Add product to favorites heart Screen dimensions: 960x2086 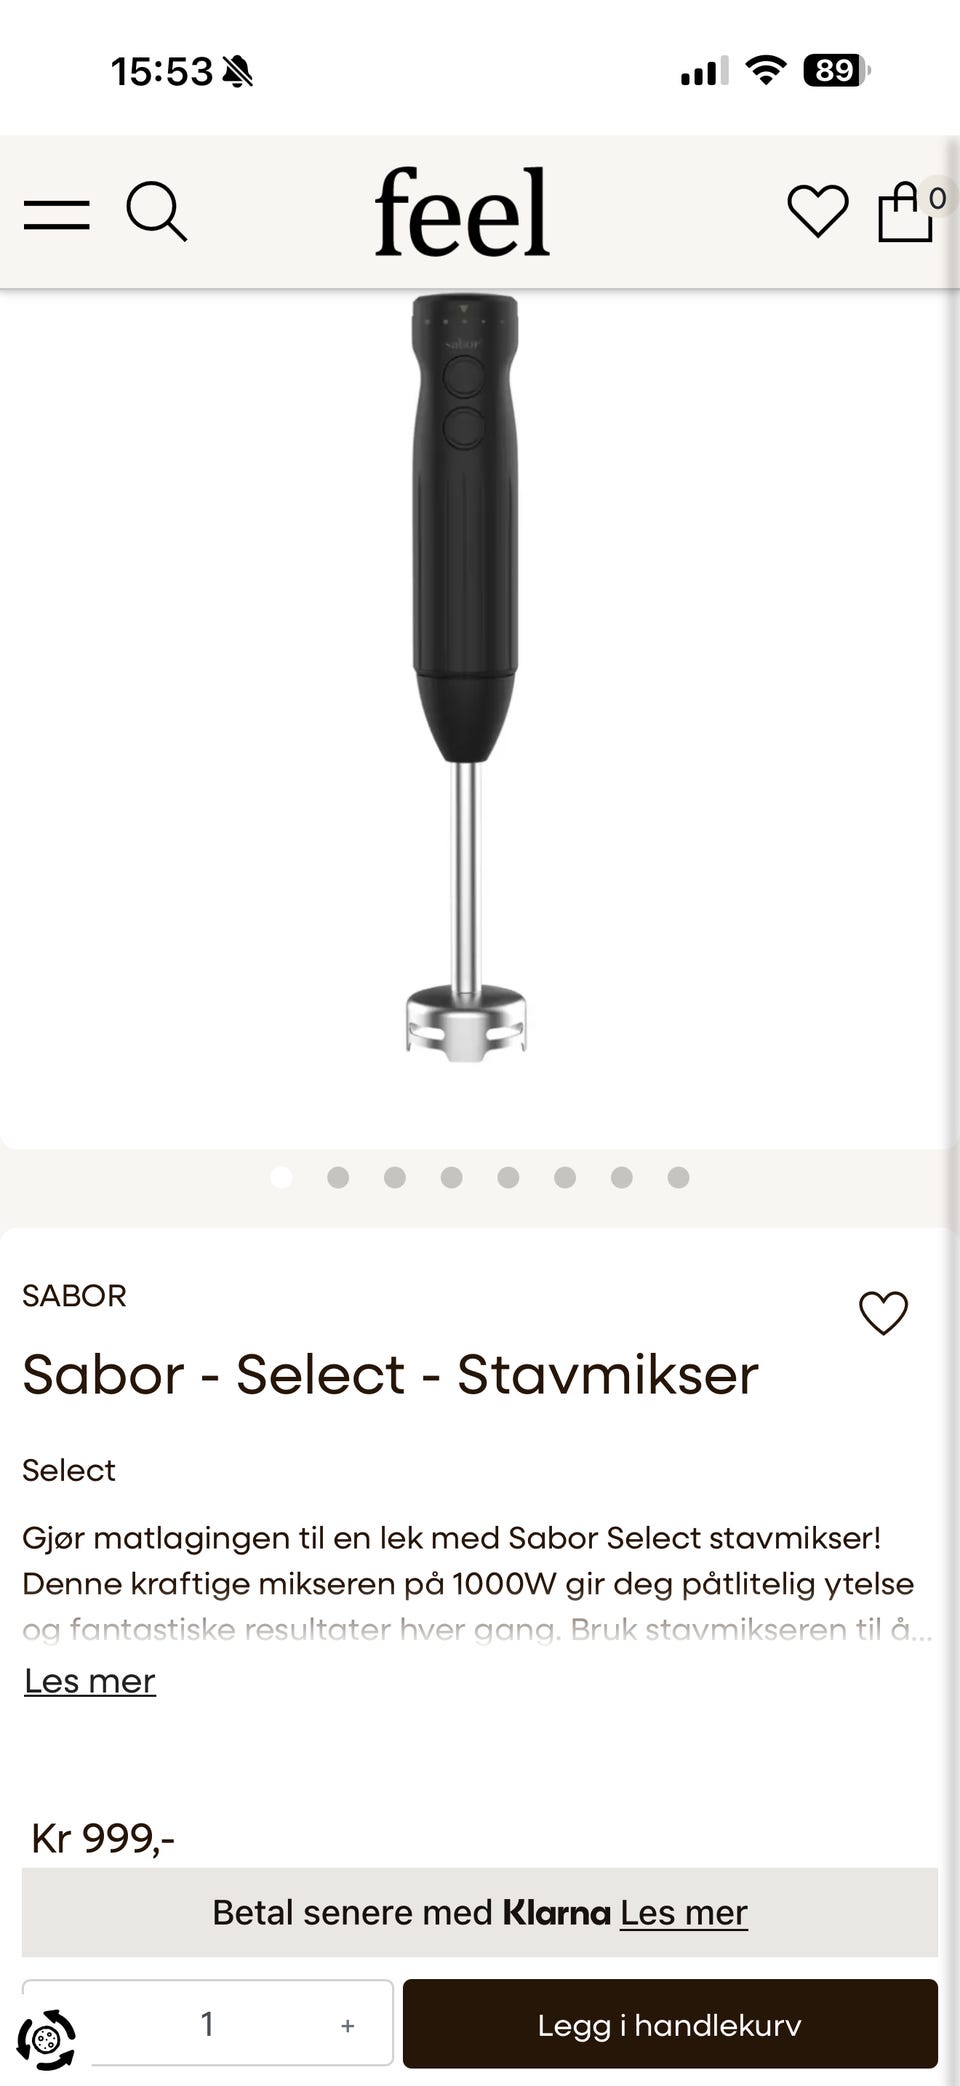(883, 1312)
